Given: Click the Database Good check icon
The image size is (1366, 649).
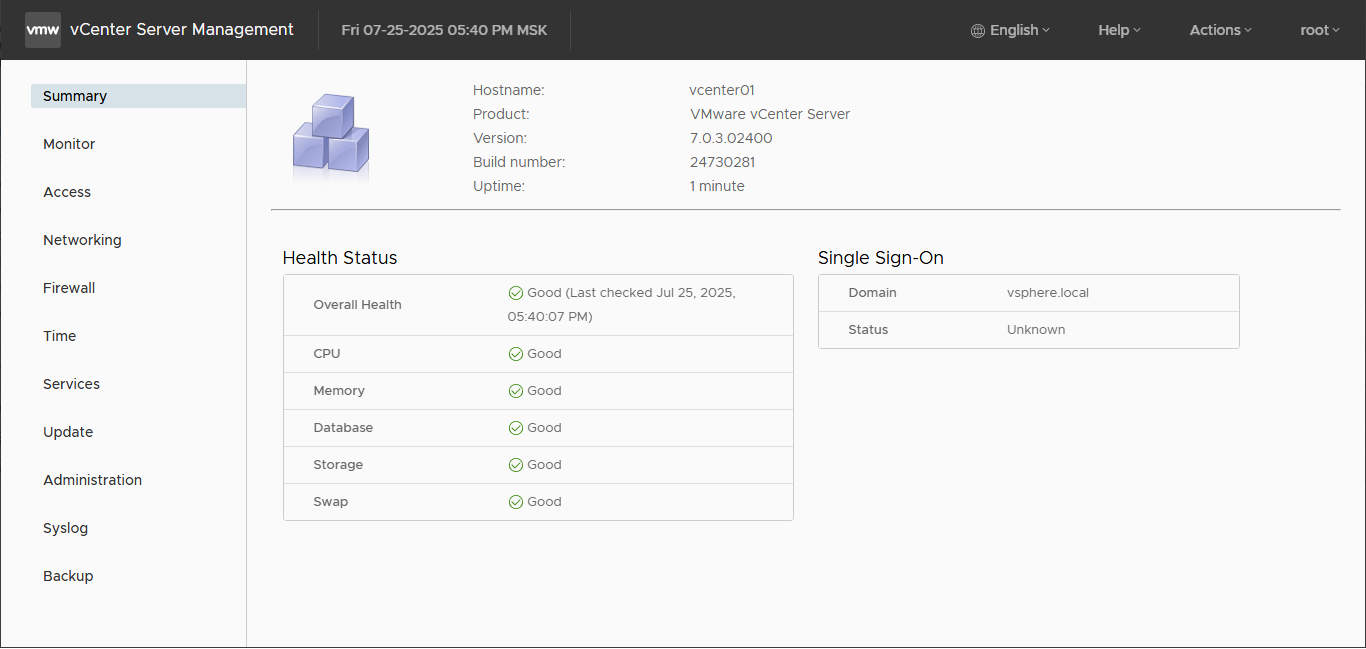Looking at the screenshot, I should coord(516,428).
